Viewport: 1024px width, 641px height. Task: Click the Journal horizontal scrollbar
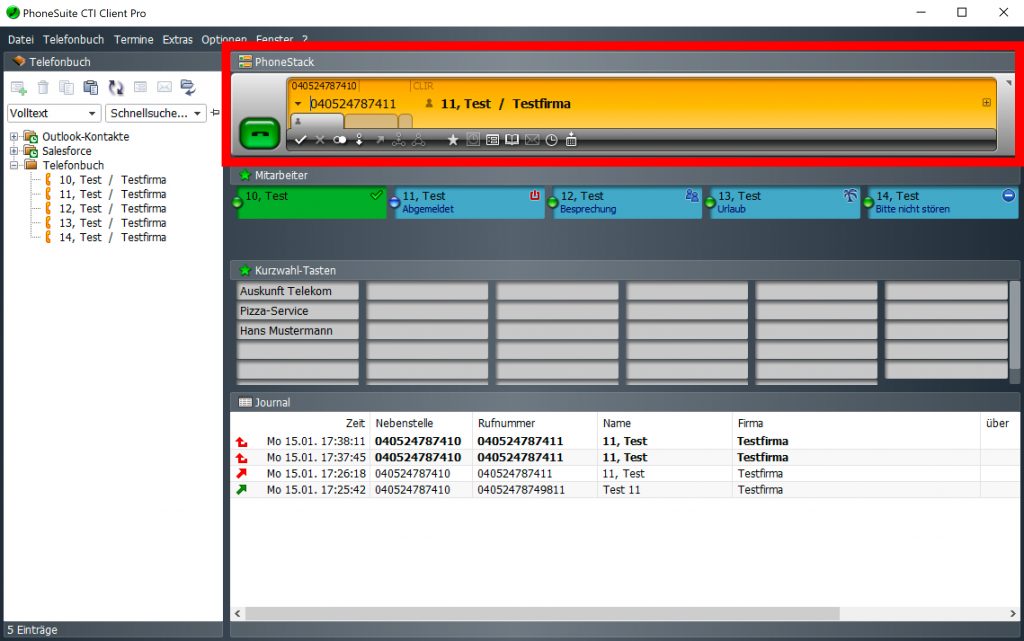(540, 613)
